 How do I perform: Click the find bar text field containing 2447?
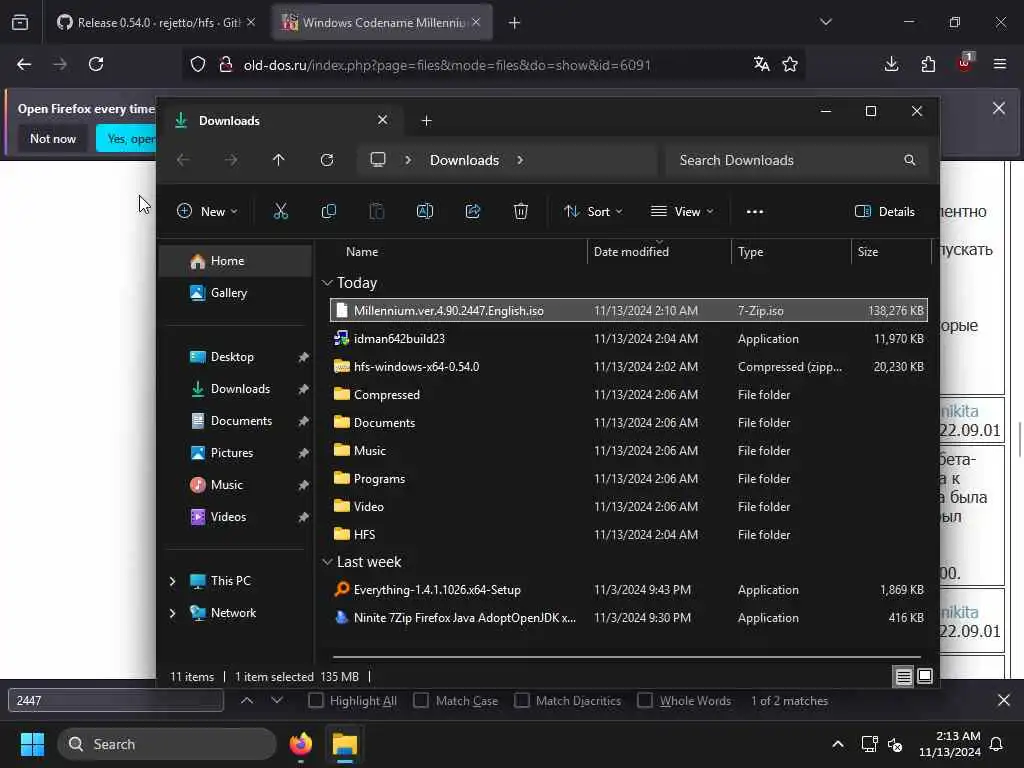(116, 700)
